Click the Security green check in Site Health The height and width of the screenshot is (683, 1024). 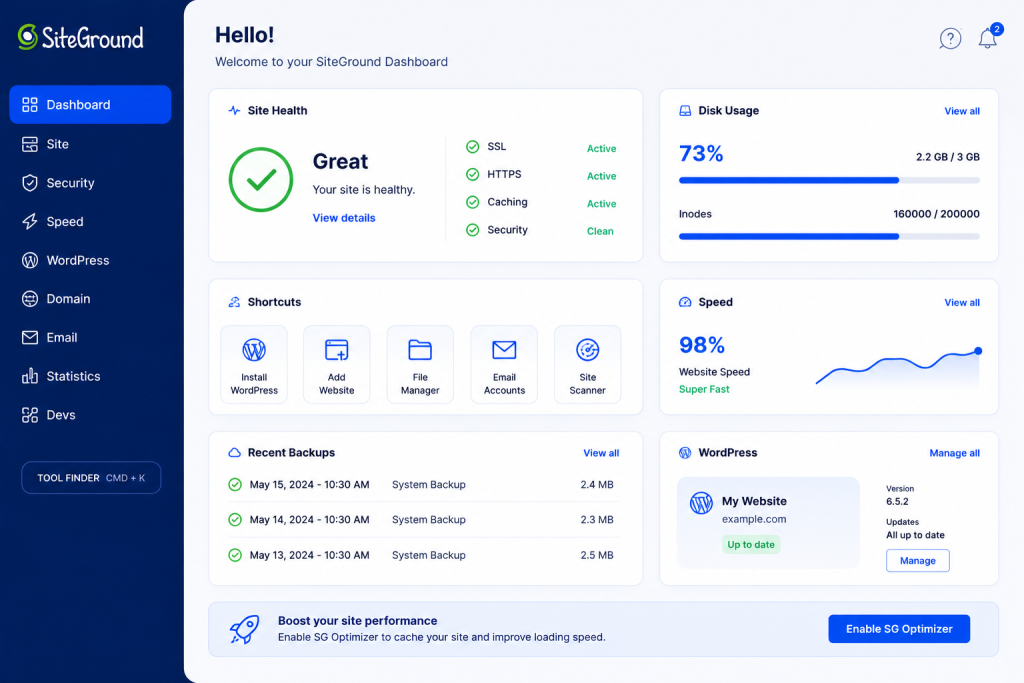click(x=472, y=230)
